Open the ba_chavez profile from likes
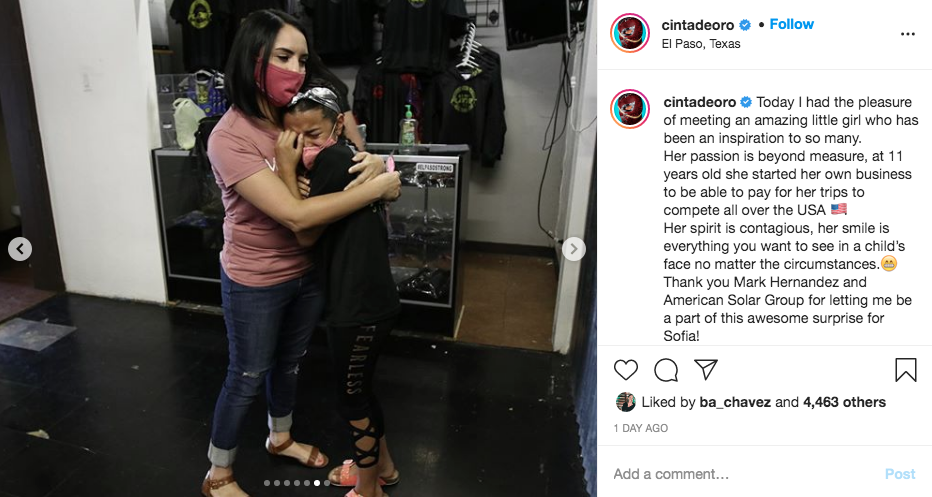Screen dimensions: 932x497 pos(735,402)
